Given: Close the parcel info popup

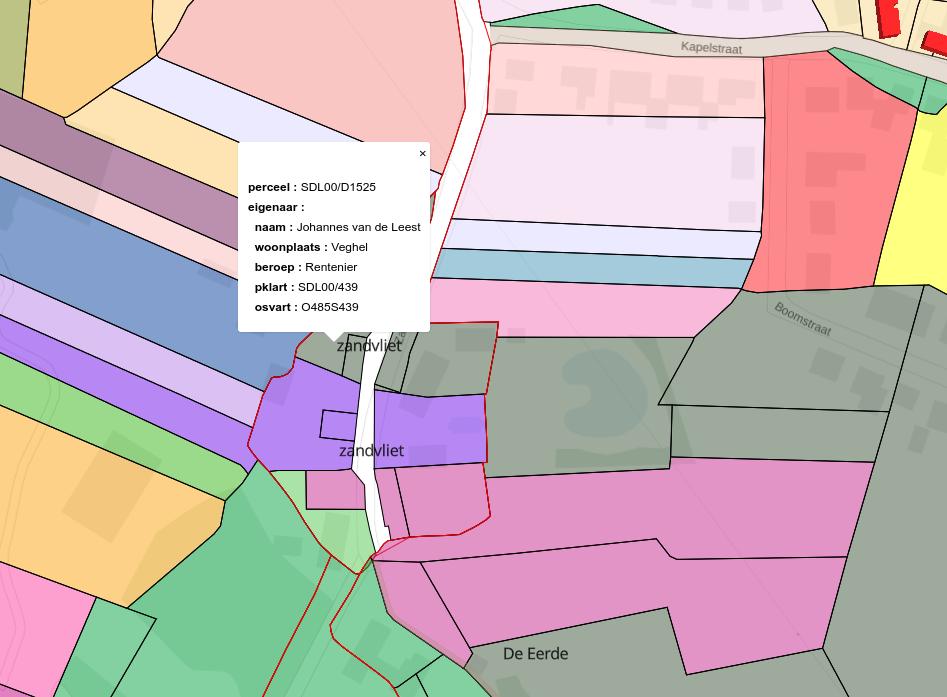Looking at the screenshot, I should [x=422, y=154].
